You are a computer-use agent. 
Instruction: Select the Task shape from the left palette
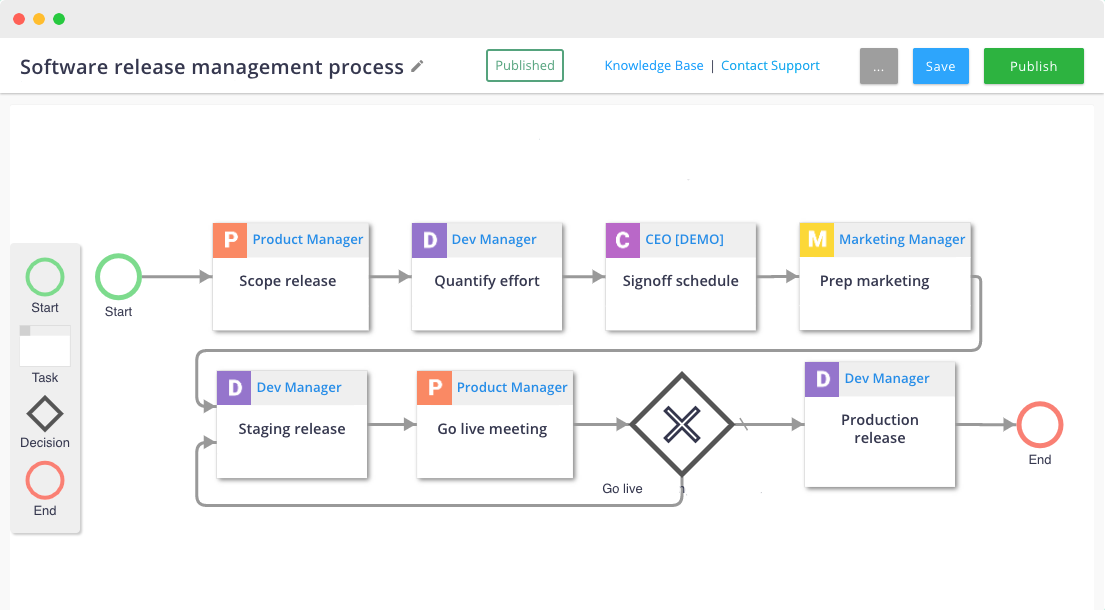tap(44, 348)
